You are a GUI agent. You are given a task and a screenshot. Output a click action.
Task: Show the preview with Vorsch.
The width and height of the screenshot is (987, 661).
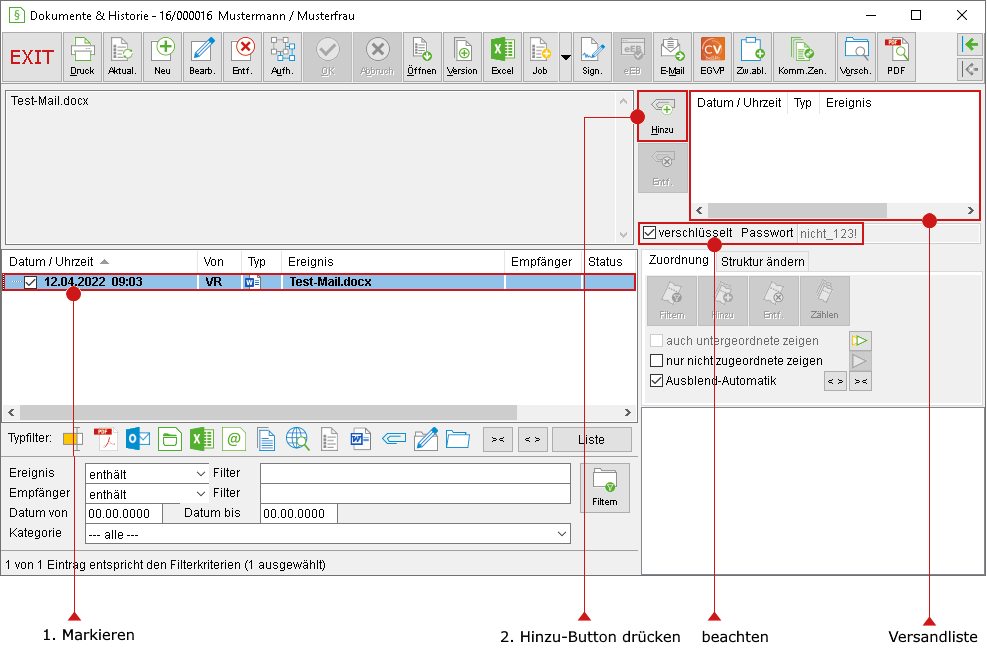coord(856,57)
